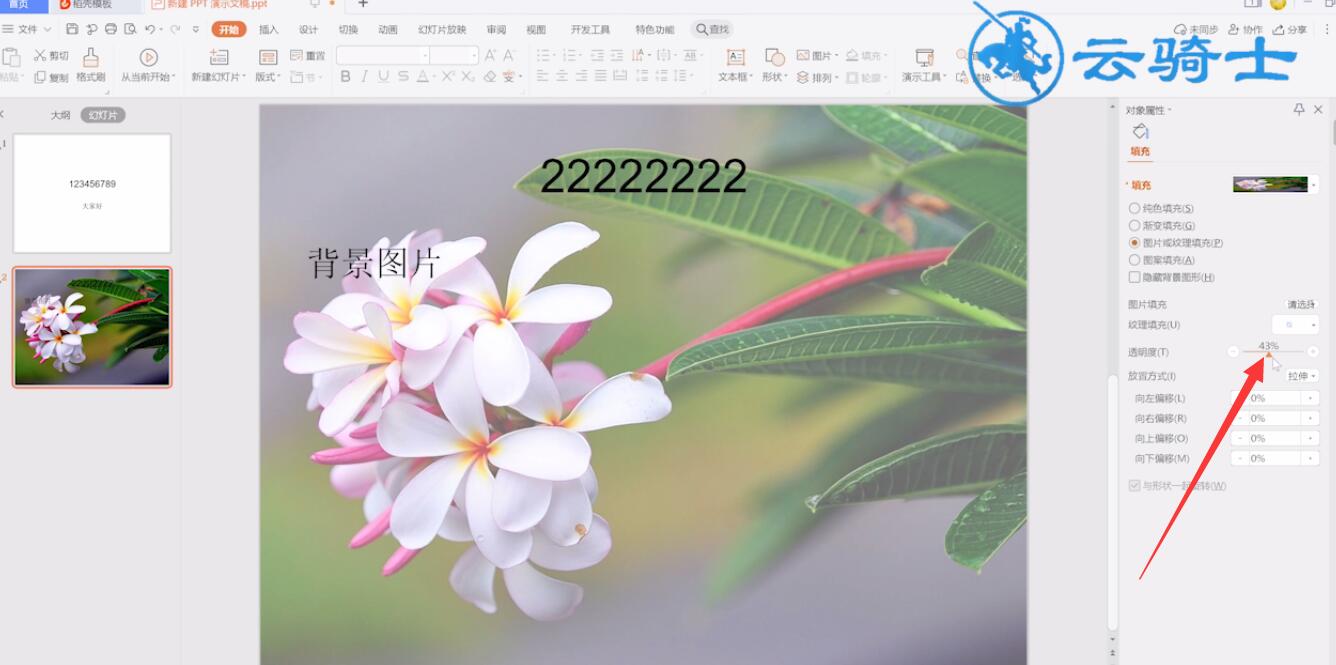1336x665 pixels.
Task: Cut selection with 剪切
Action: tap(51, 56)
